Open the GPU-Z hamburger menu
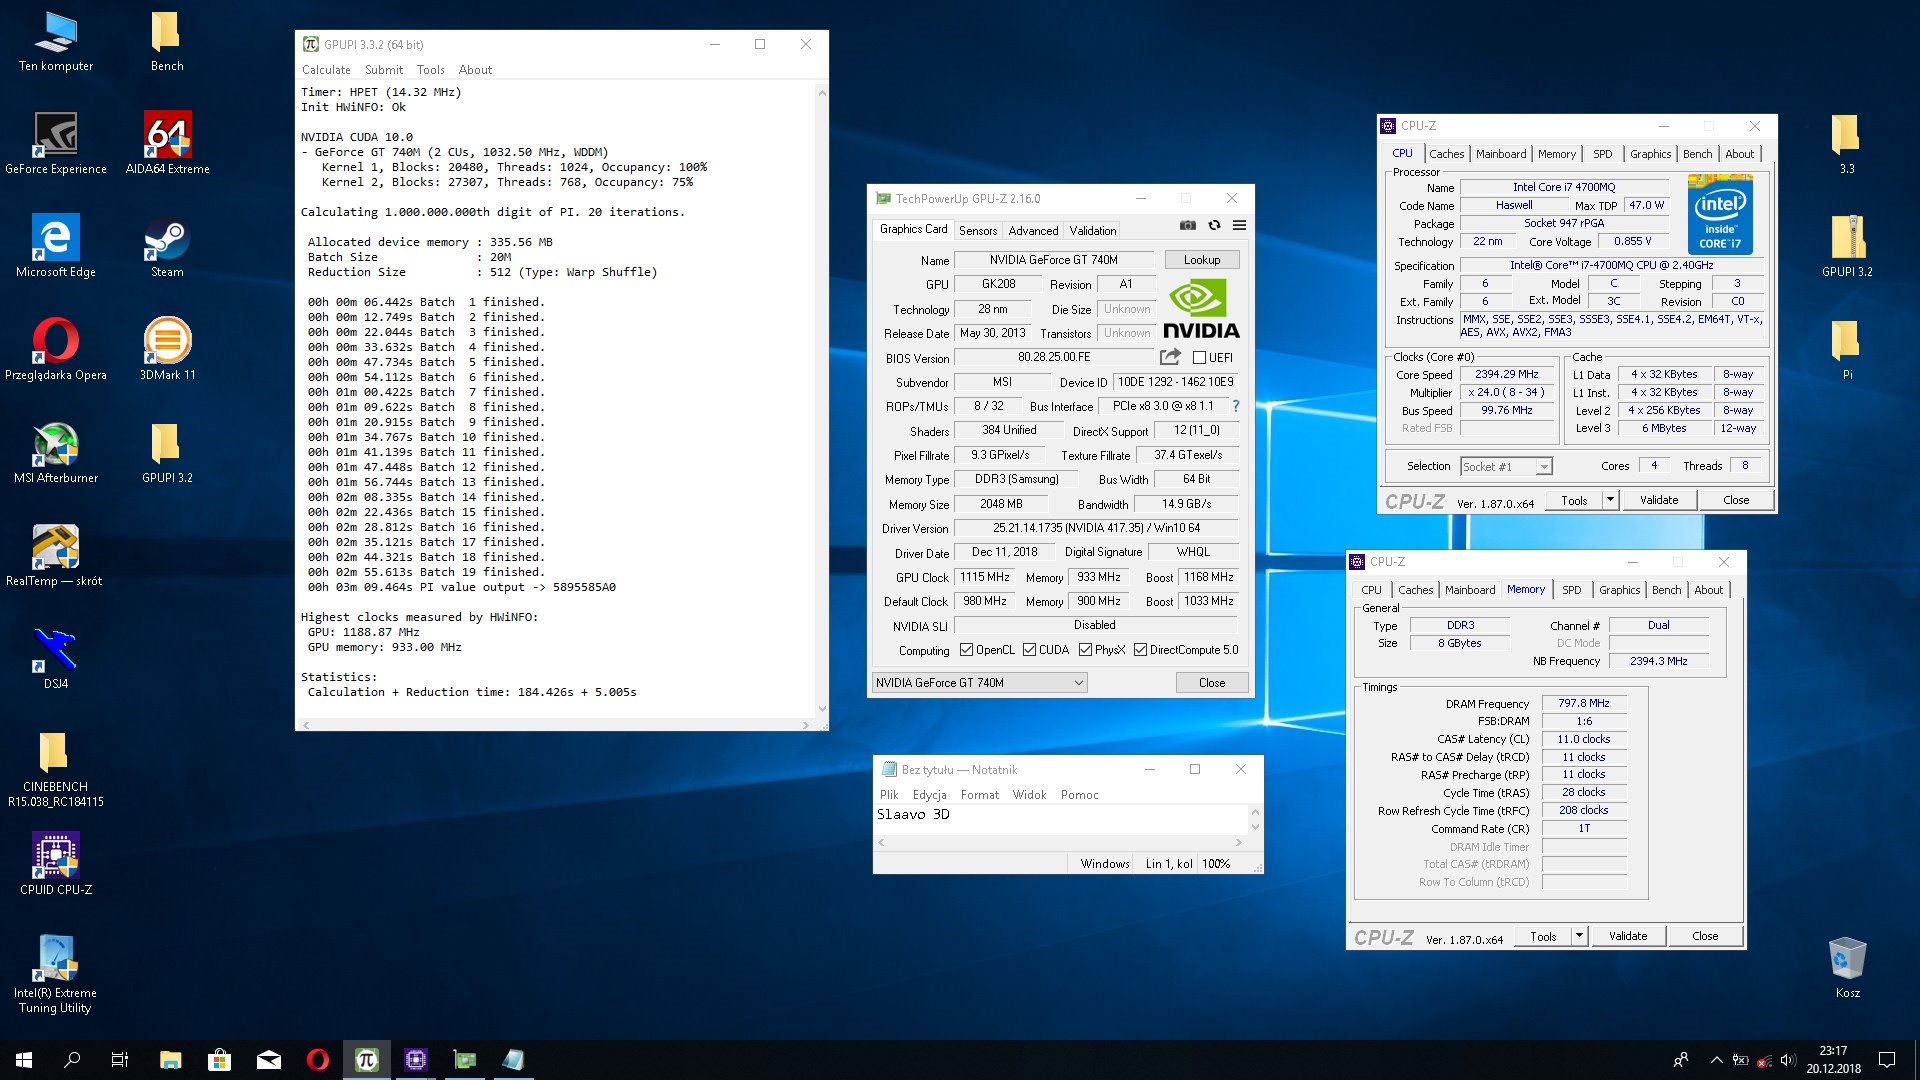 [x=1239, y=226]
